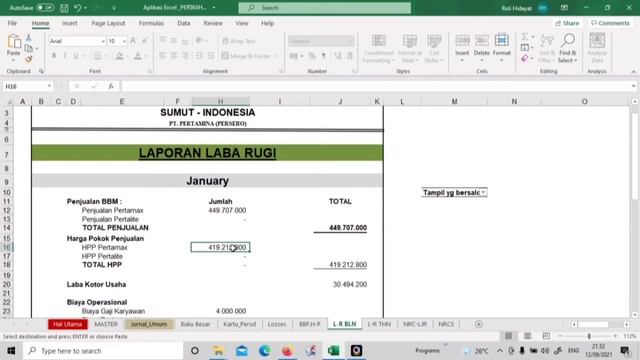
Task: Open the Merge & Center dropdown arrow
Action: coord(277,56)
